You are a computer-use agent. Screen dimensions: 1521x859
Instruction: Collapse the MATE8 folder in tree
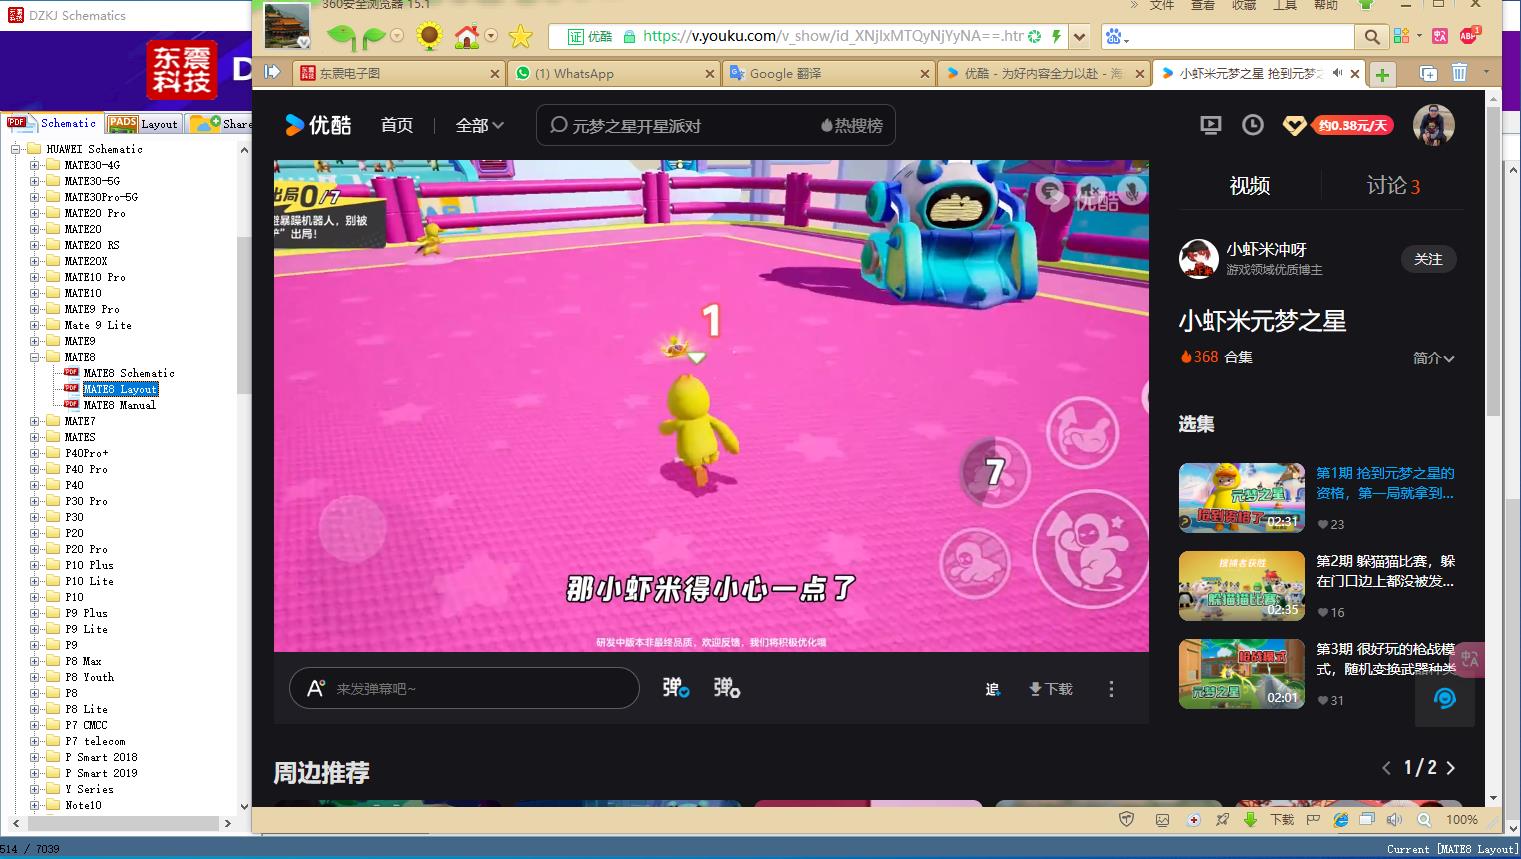pyautogui.click(x=35, y=357)
